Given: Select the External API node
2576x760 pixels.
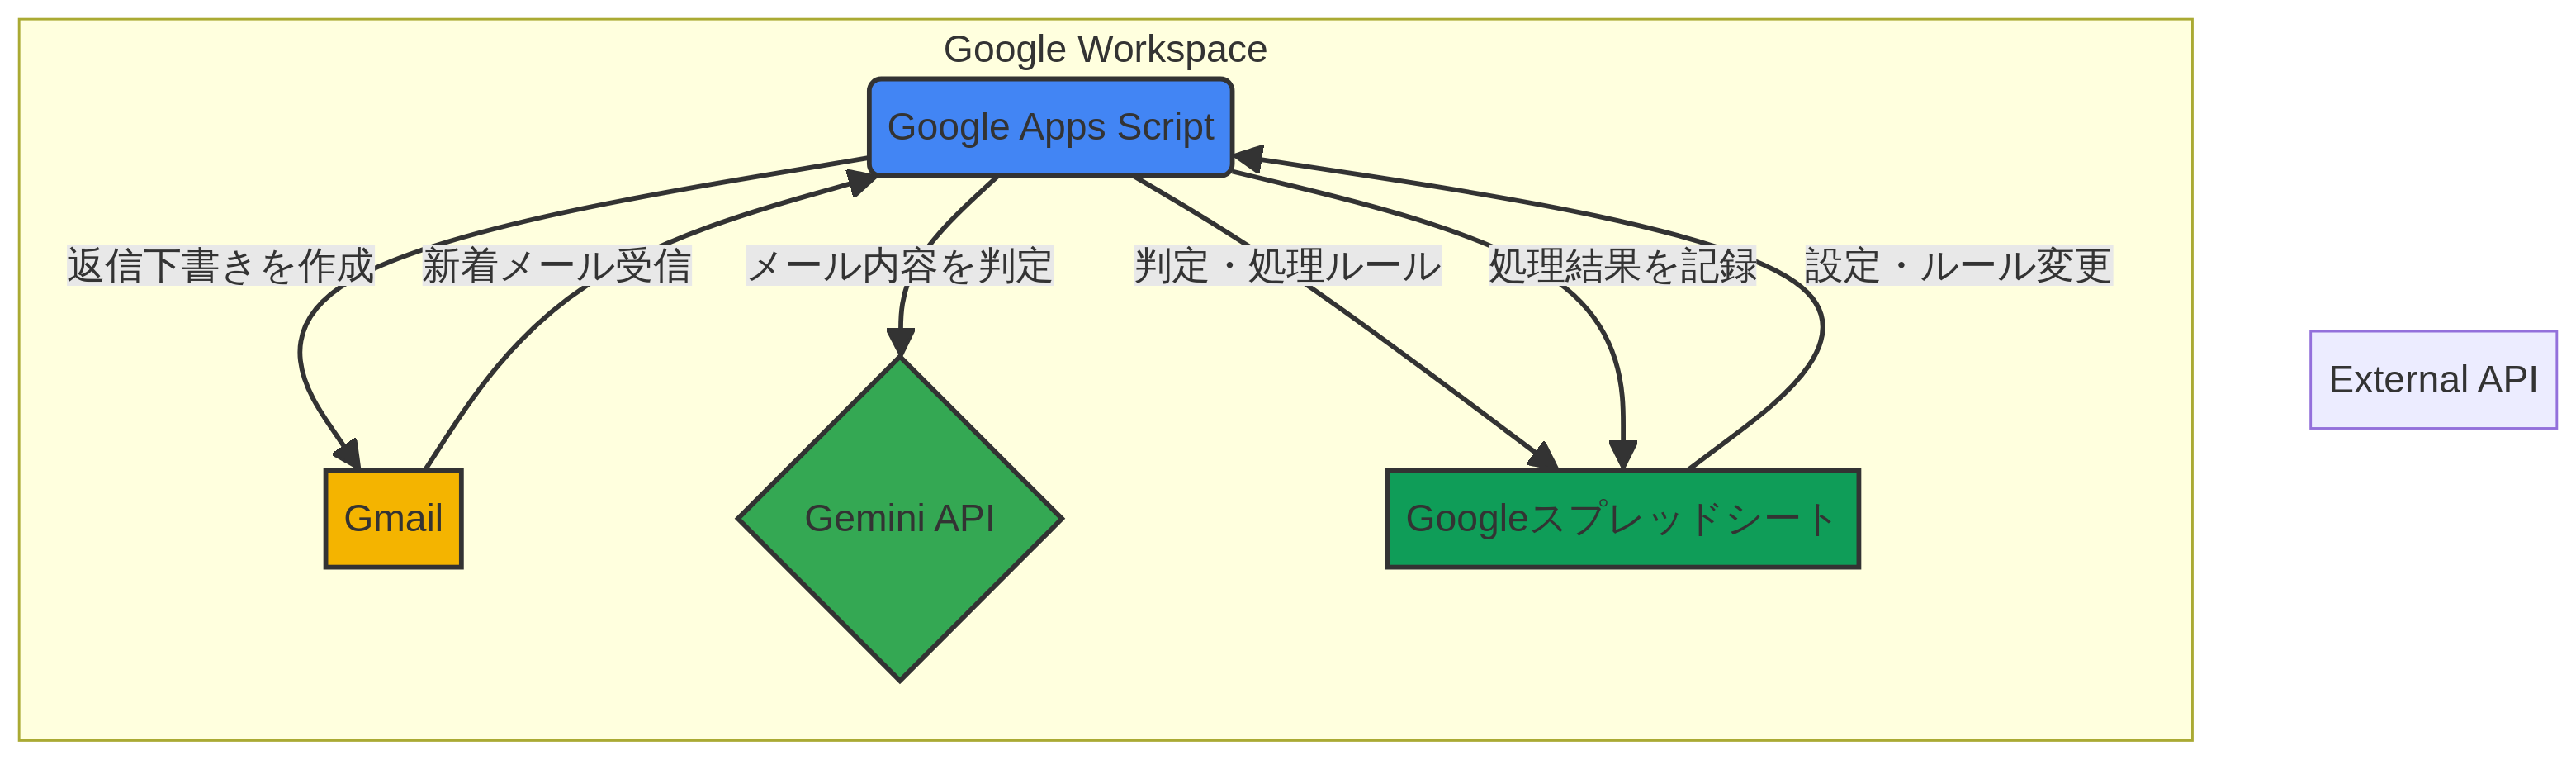Looking at the screenshot, I should tap(2433, 380).
